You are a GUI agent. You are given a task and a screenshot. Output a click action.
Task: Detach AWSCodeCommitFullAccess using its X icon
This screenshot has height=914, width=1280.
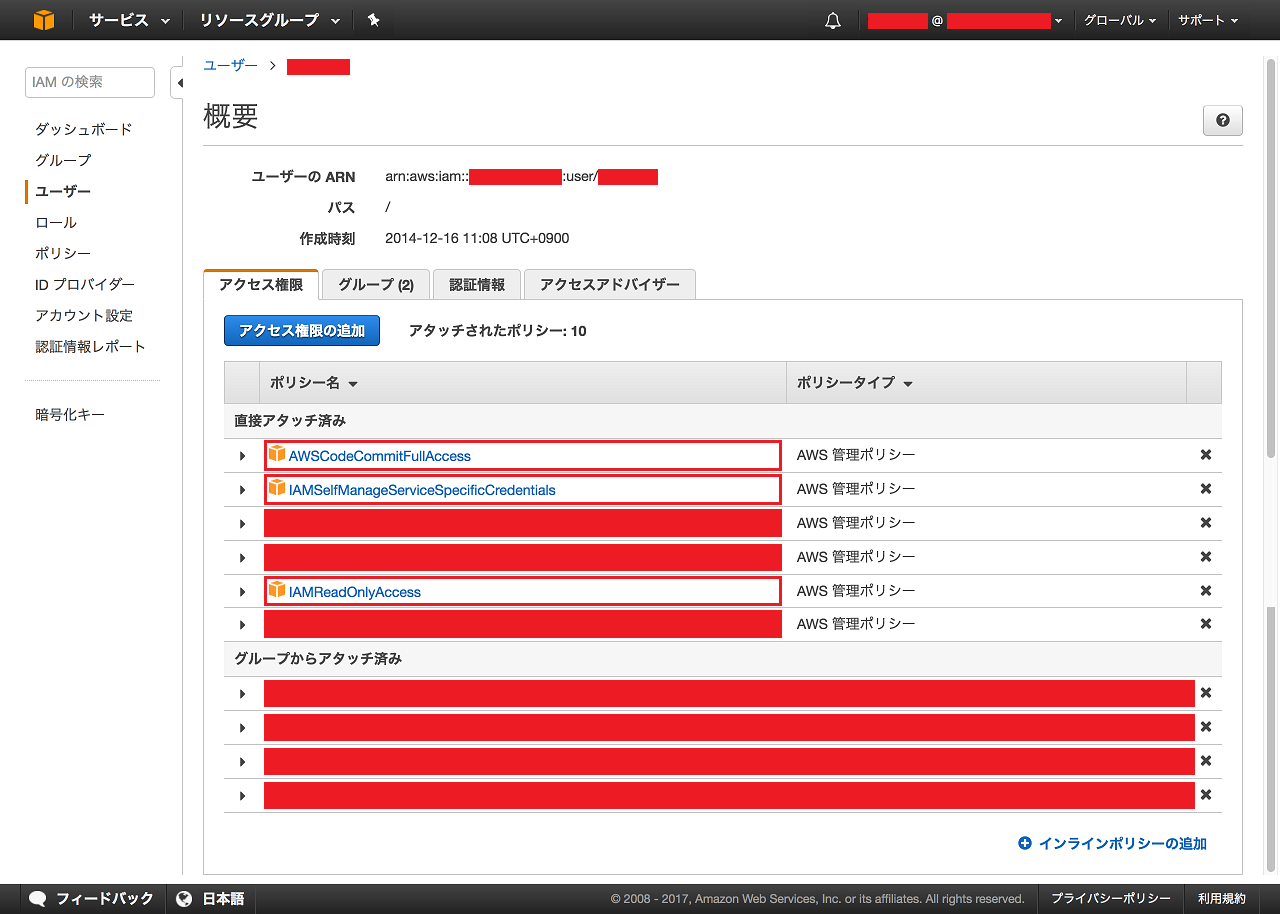pos(1205,454)
